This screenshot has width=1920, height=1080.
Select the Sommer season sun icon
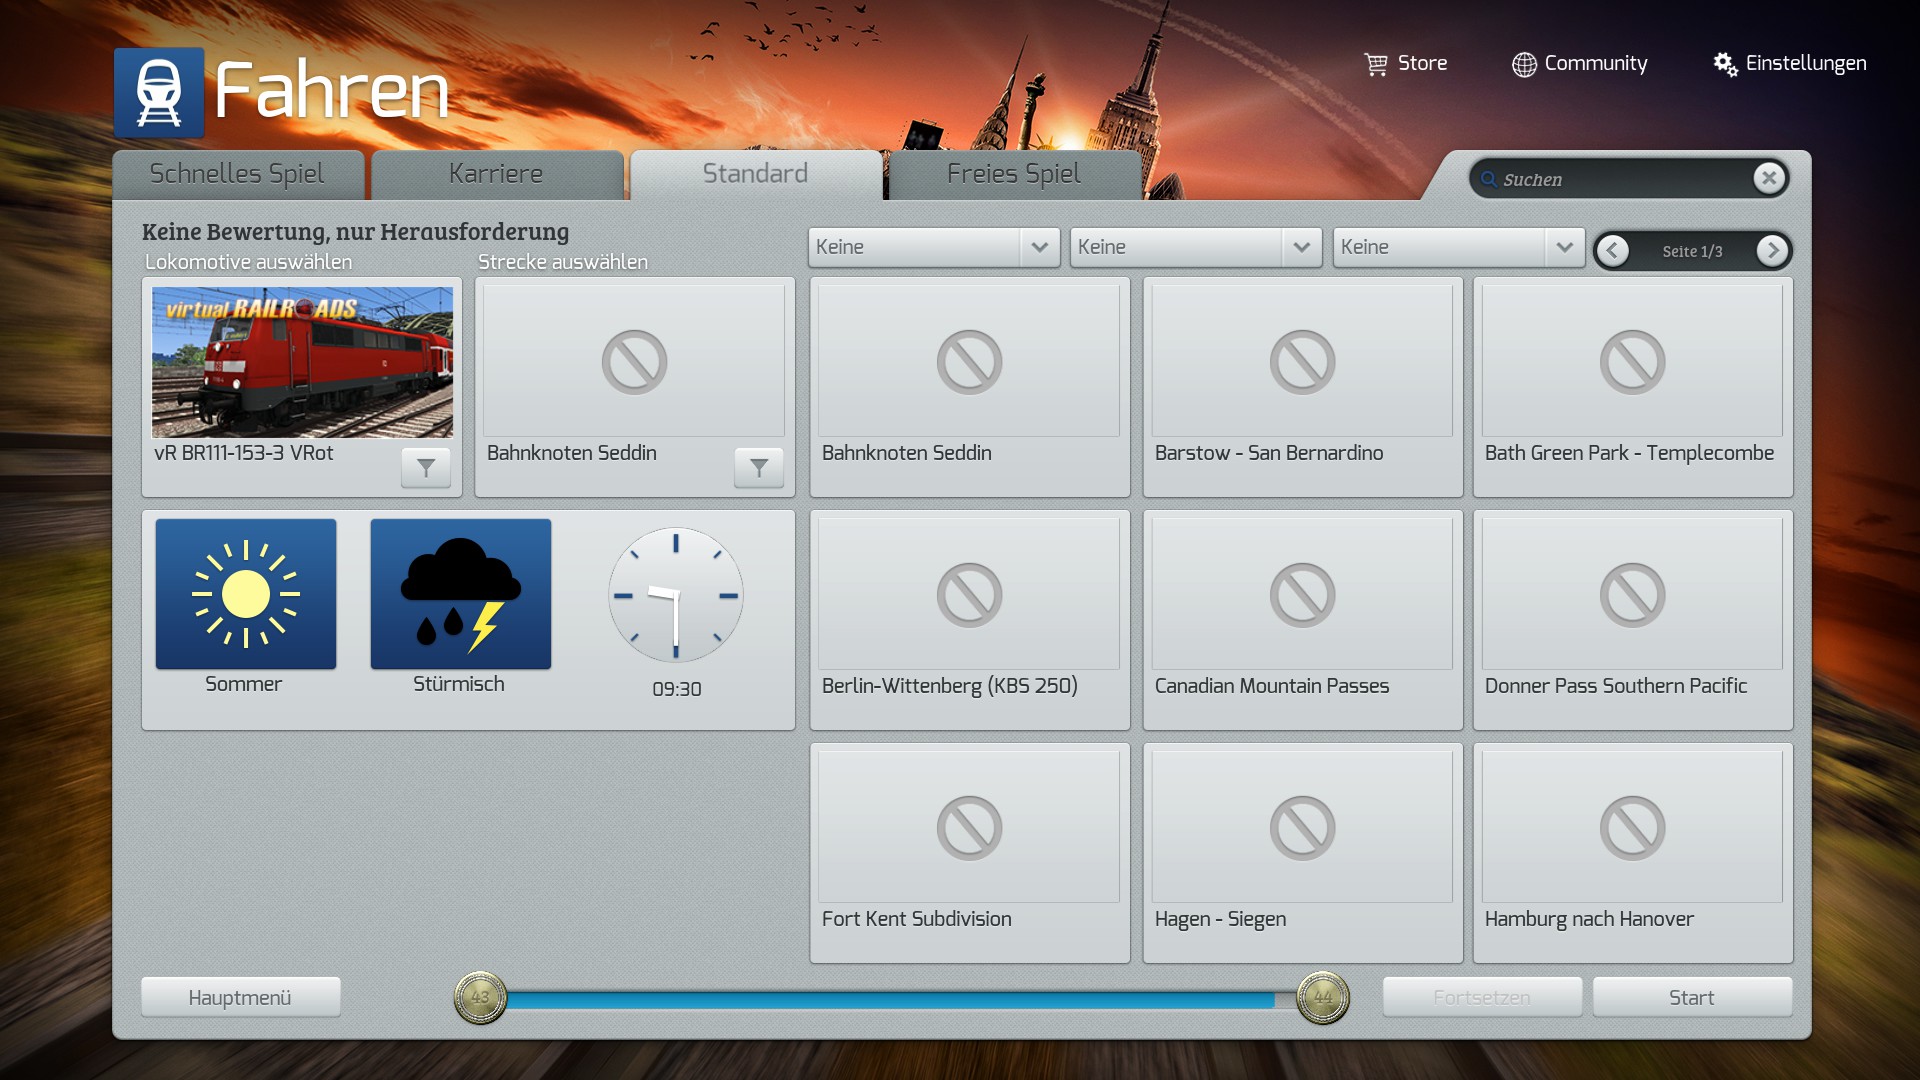[246, 594]
